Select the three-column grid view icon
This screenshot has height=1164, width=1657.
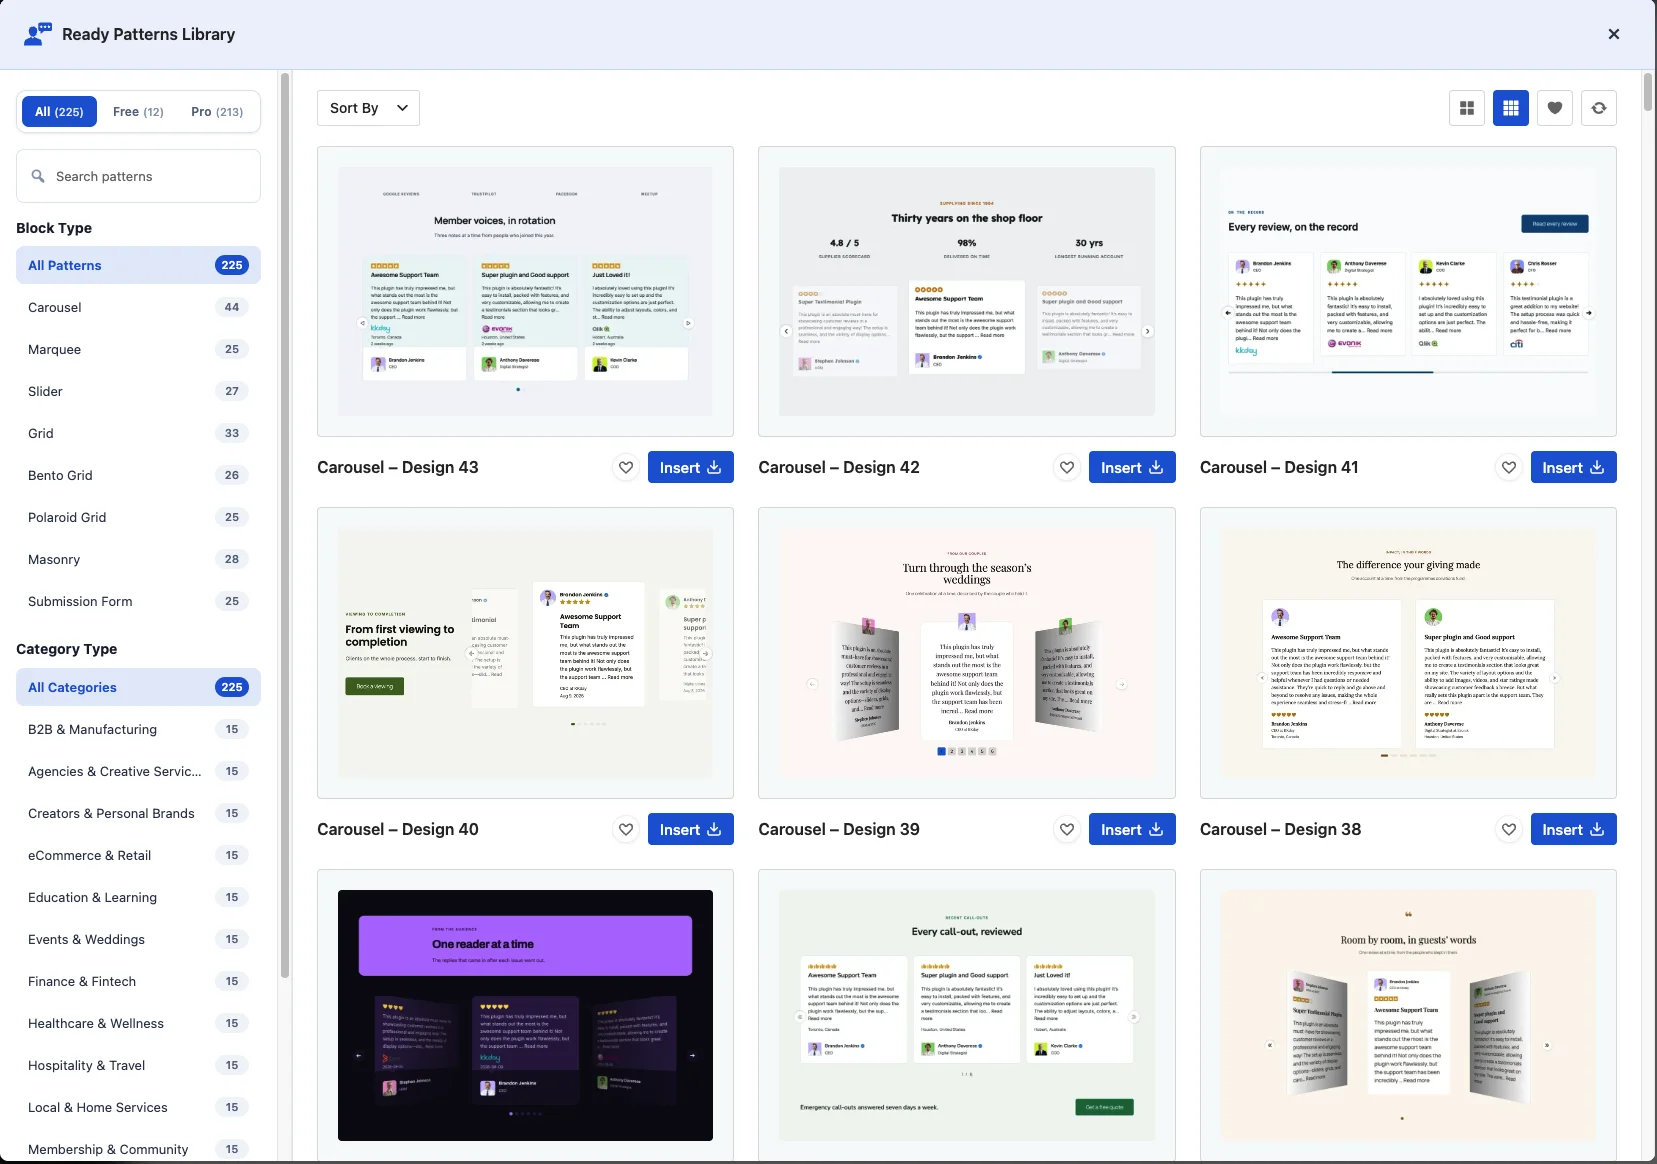point(1511,108)
